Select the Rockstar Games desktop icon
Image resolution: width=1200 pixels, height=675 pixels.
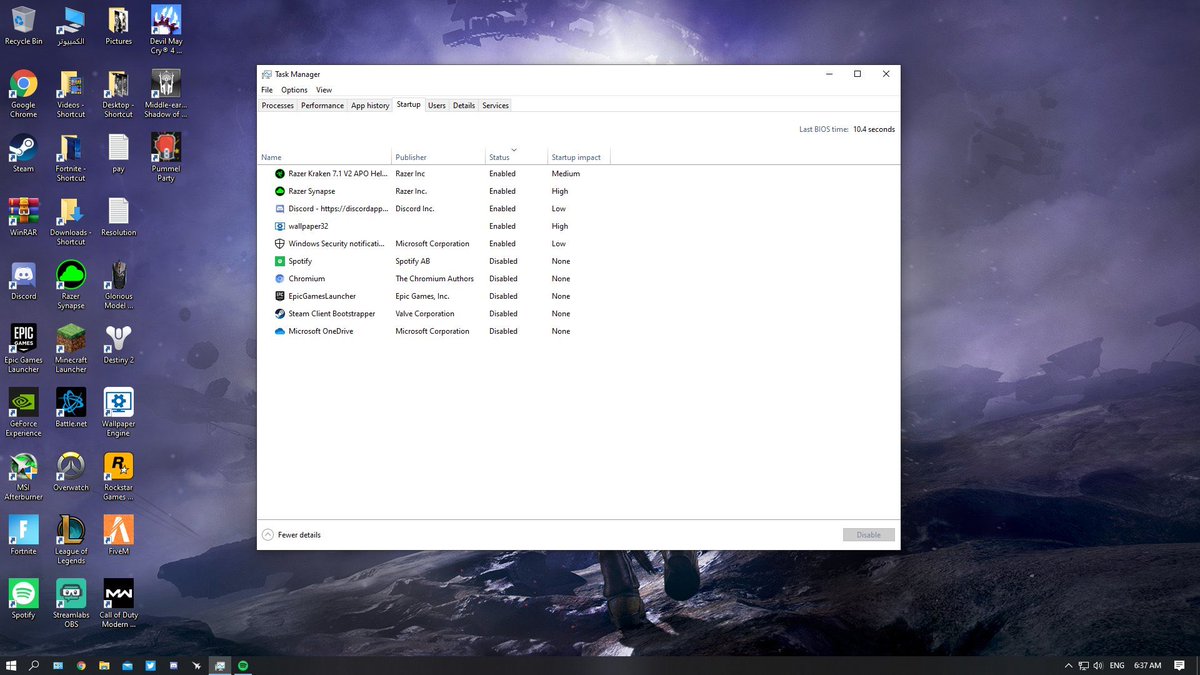pos(118,476)
